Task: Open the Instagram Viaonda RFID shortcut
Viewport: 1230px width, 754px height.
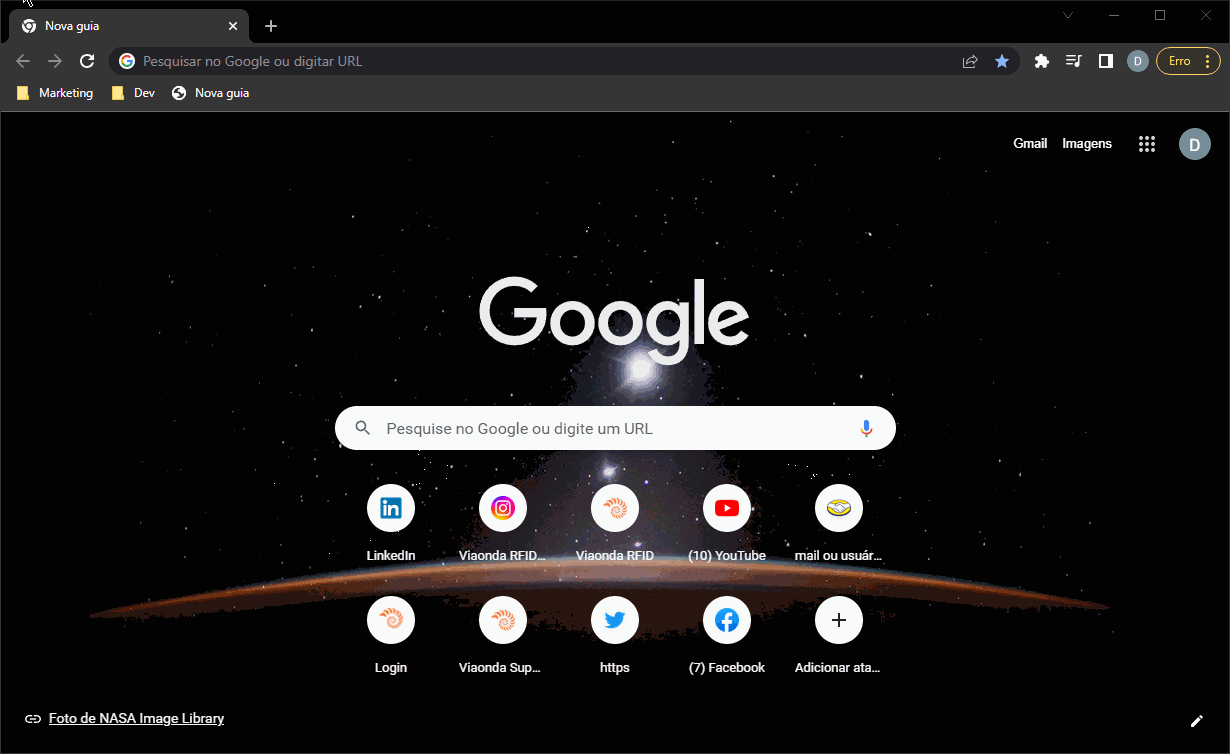Action: (503, 524)
